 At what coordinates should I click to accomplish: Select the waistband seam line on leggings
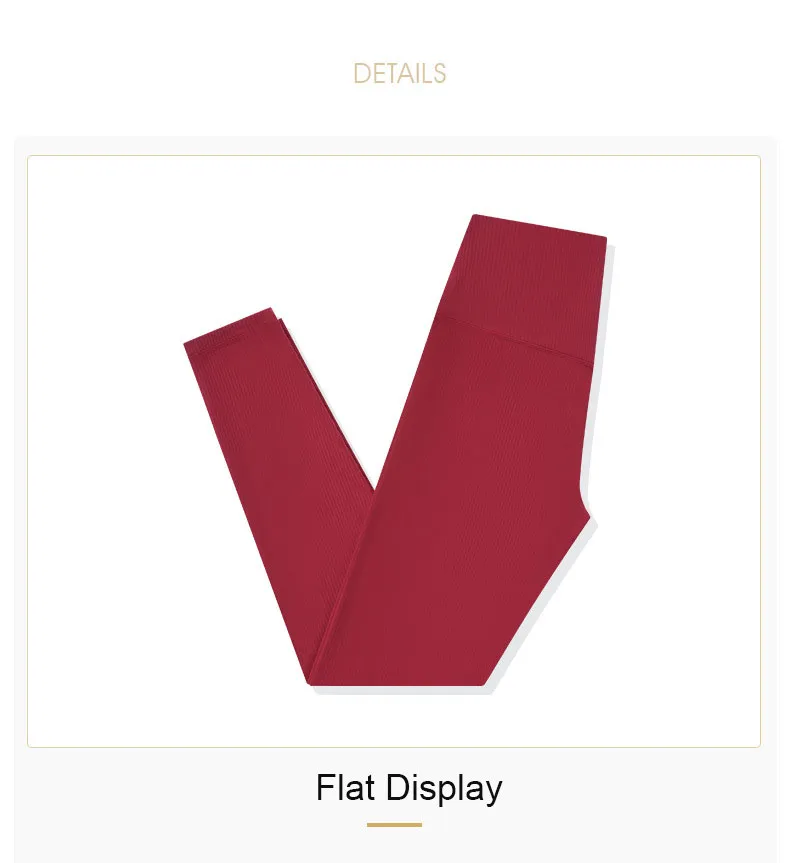[515, 339]
